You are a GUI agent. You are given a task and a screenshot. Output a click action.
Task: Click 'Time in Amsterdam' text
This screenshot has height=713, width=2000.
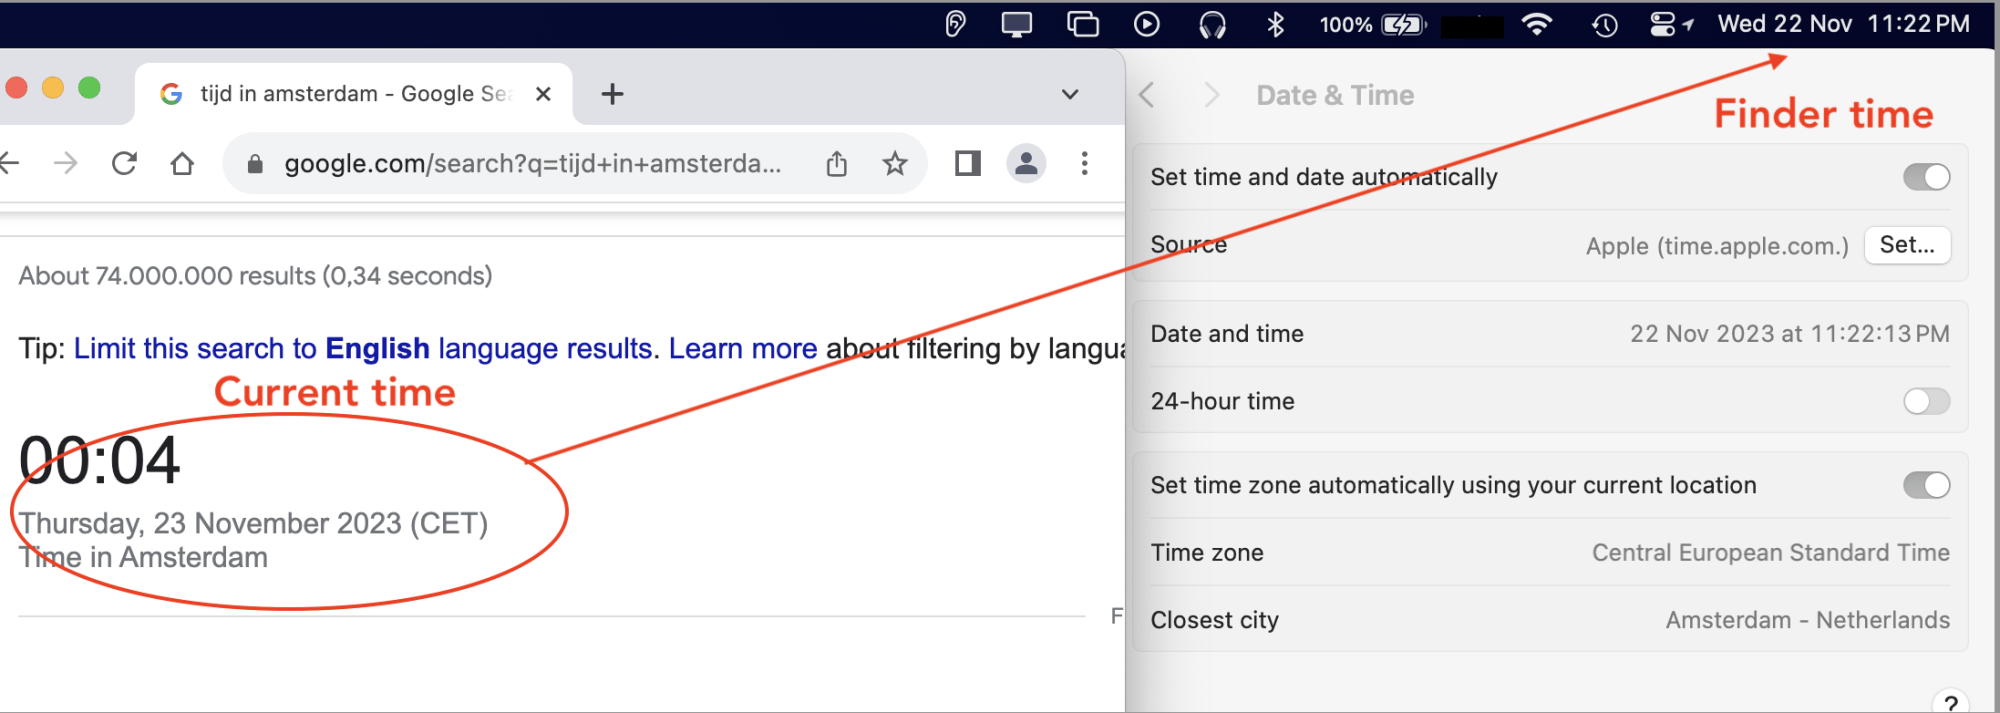coord(143,557)
